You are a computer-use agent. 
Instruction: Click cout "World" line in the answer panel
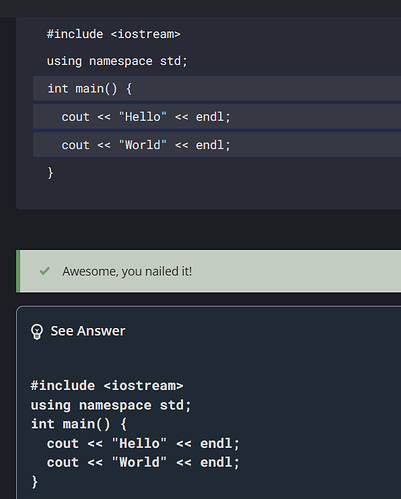coord(143,463)
